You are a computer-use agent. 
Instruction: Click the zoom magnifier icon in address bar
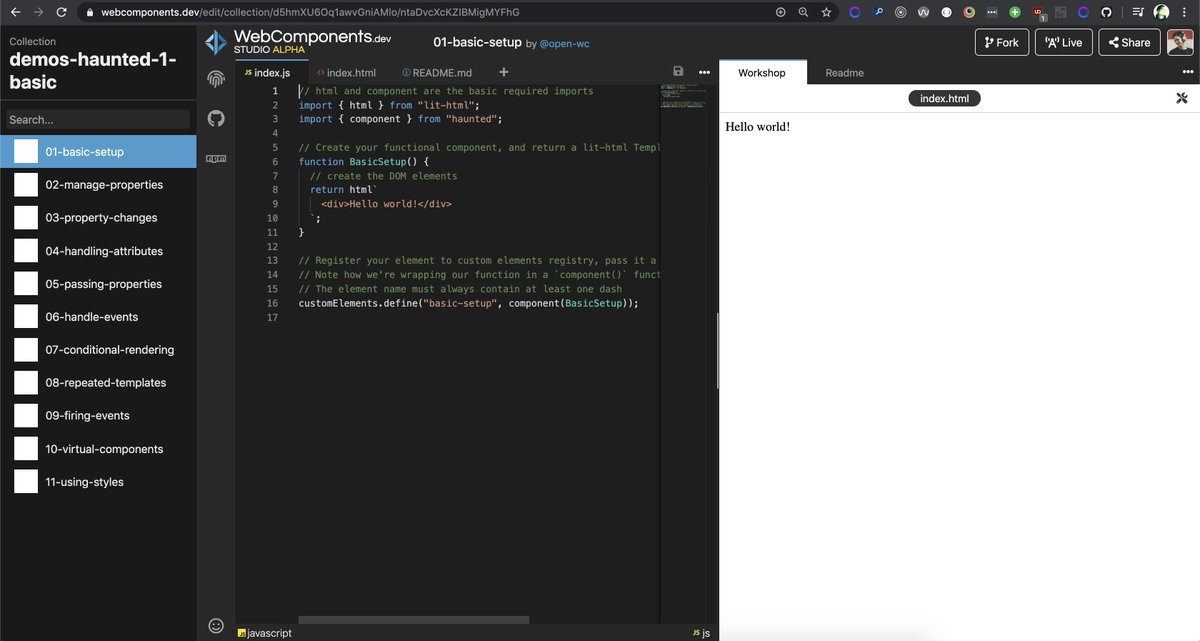click(x=803, y=12)
